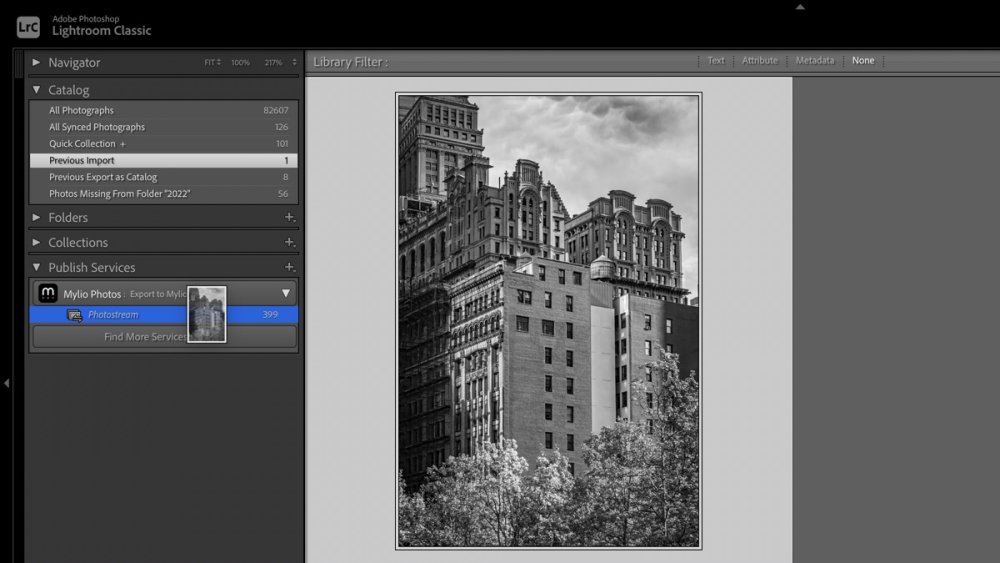
Task: Click the Photostream collection icon
Action: [74, 315]
